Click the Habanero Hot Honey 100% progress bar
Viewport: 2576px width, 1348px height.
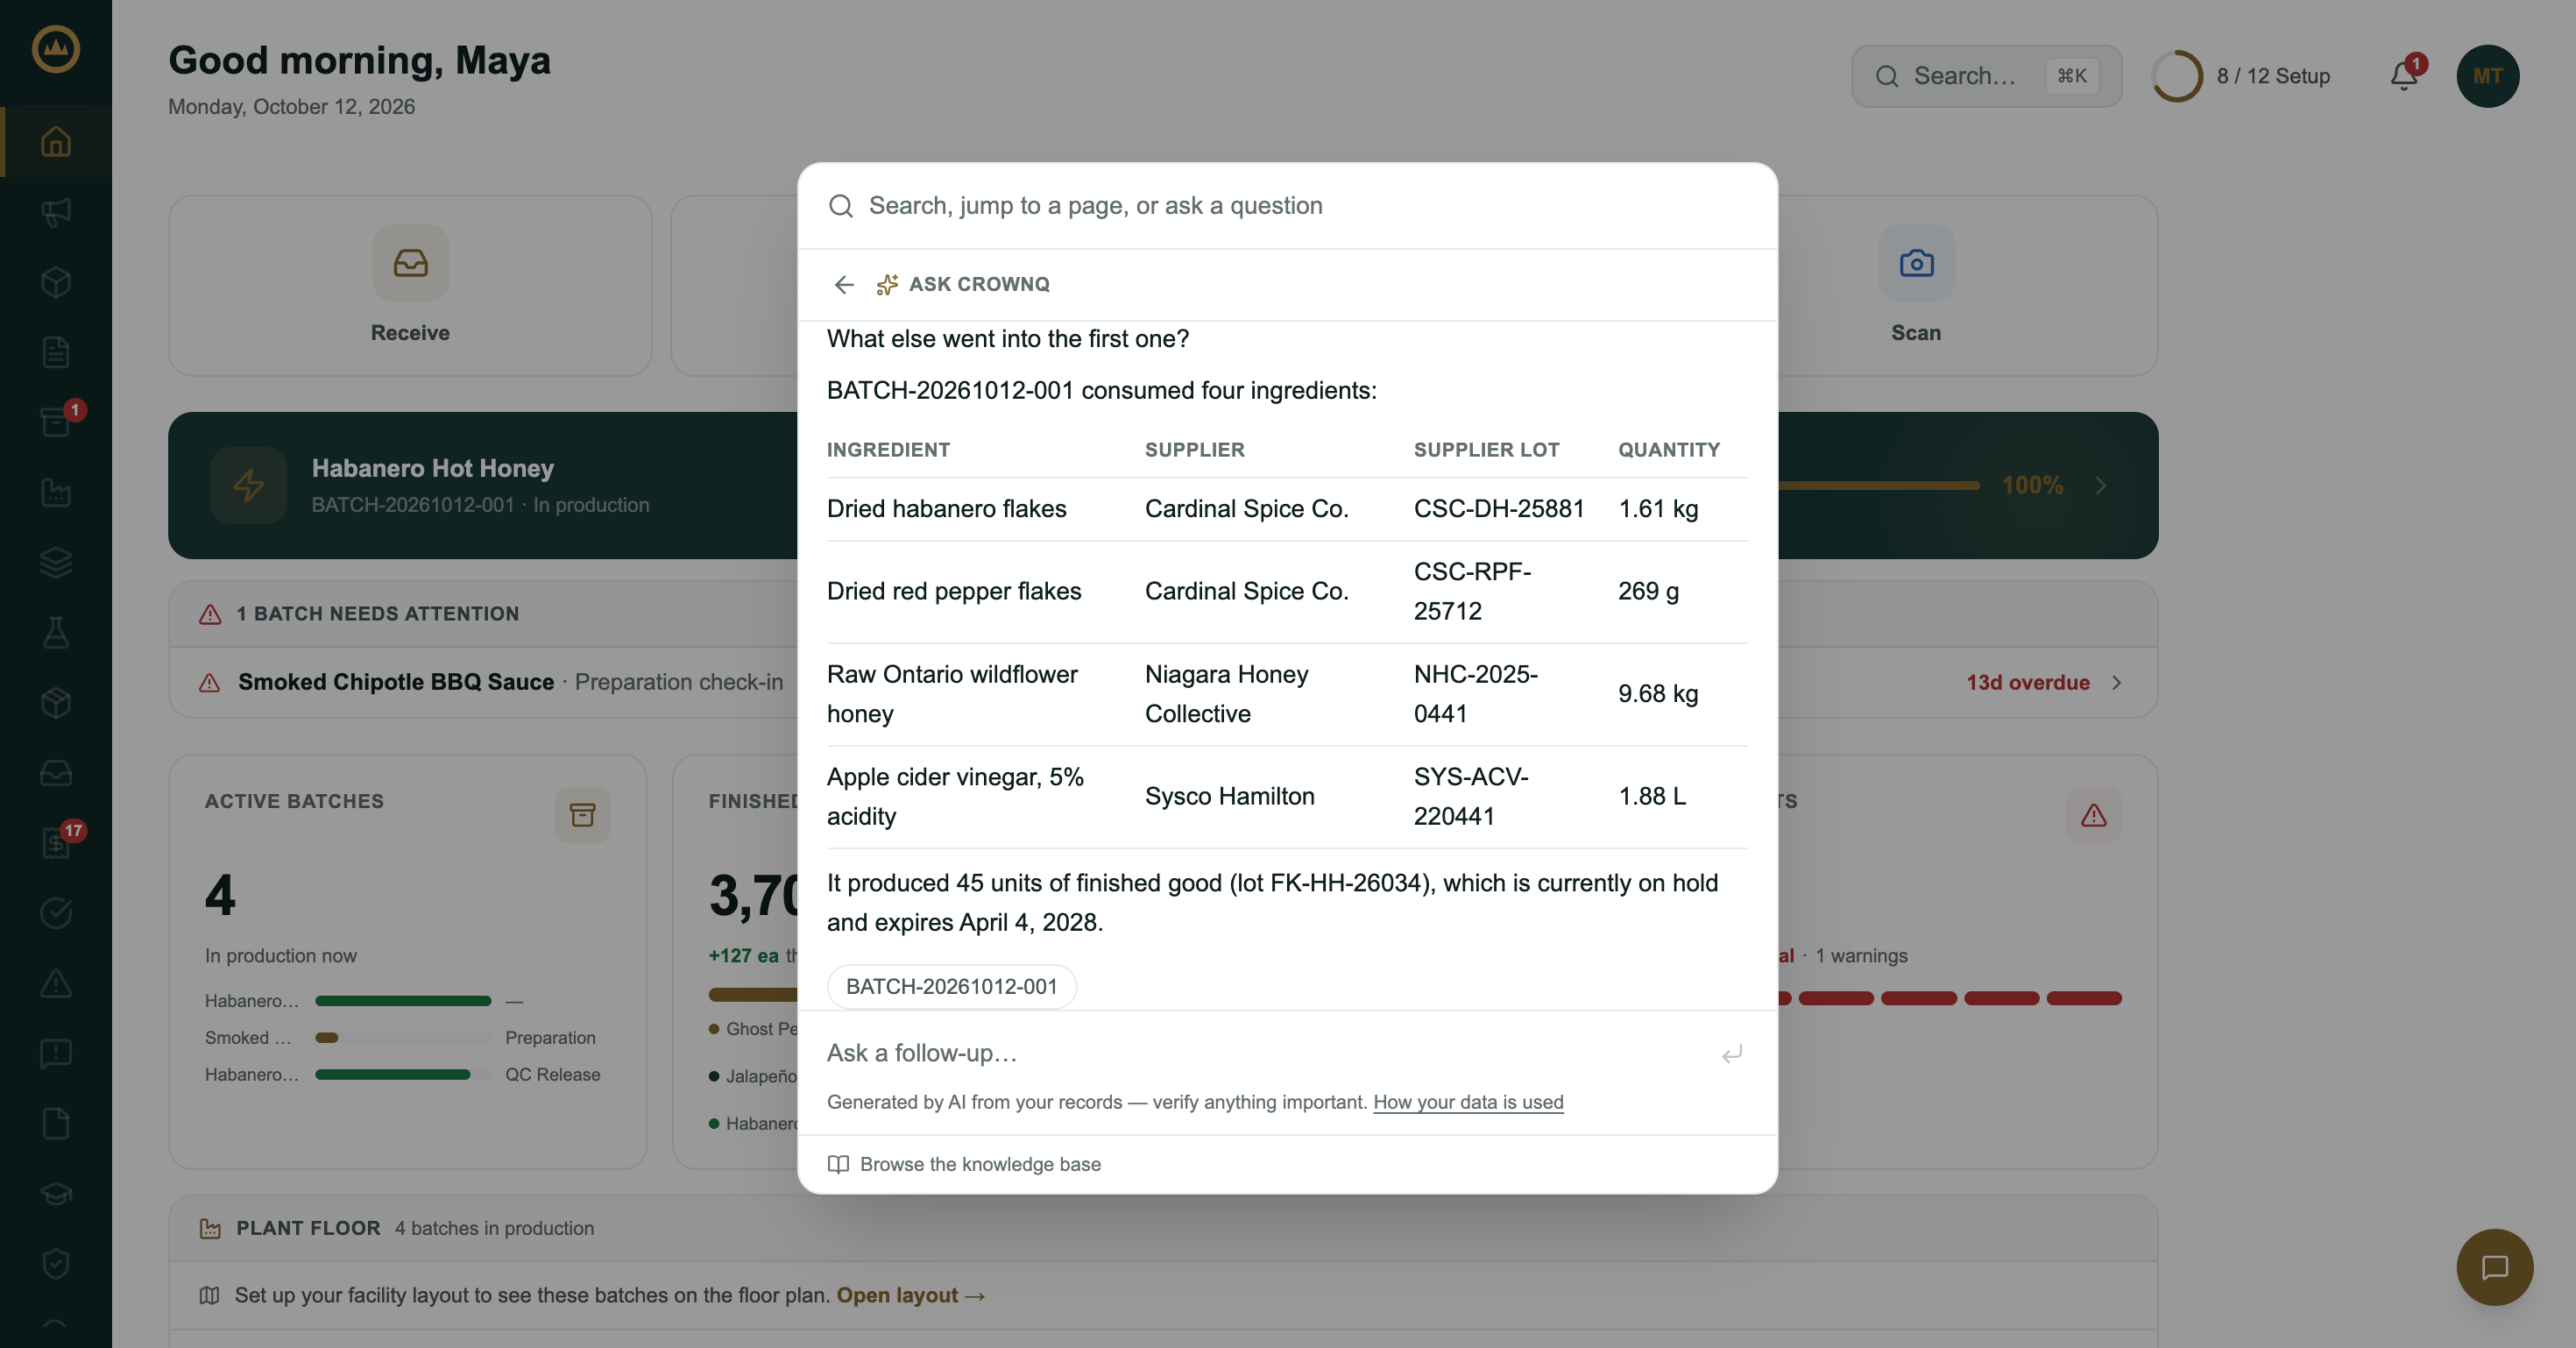pos(1878,485)
